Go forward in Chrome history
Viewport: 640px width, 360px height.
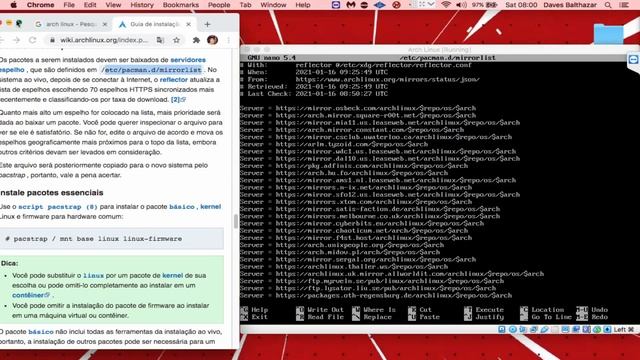point(16,40)
